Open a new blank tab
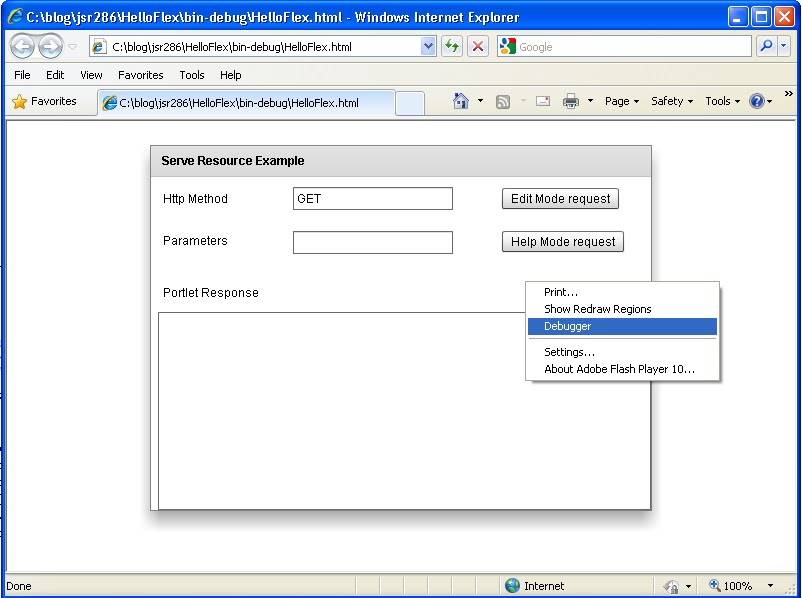The width and height of the screenshot is (802, 598). pyautogui.click(x=410, y=103)
